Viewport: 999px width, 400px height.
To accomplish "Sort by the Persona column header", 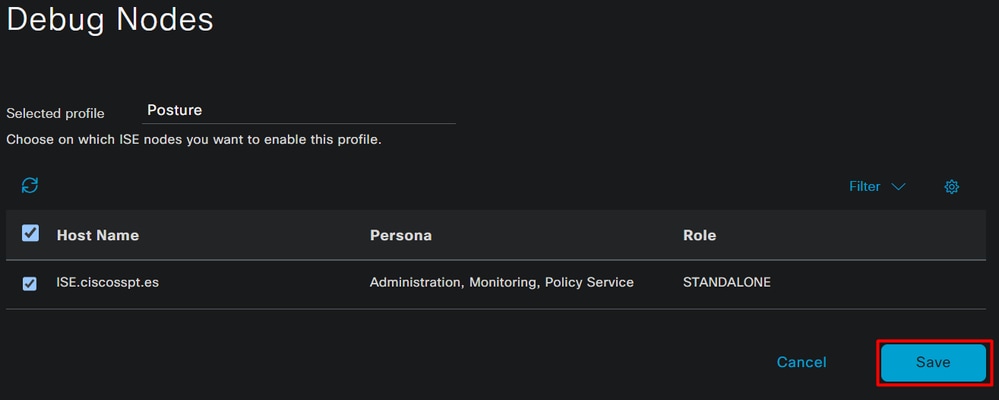I will (401, 236).
